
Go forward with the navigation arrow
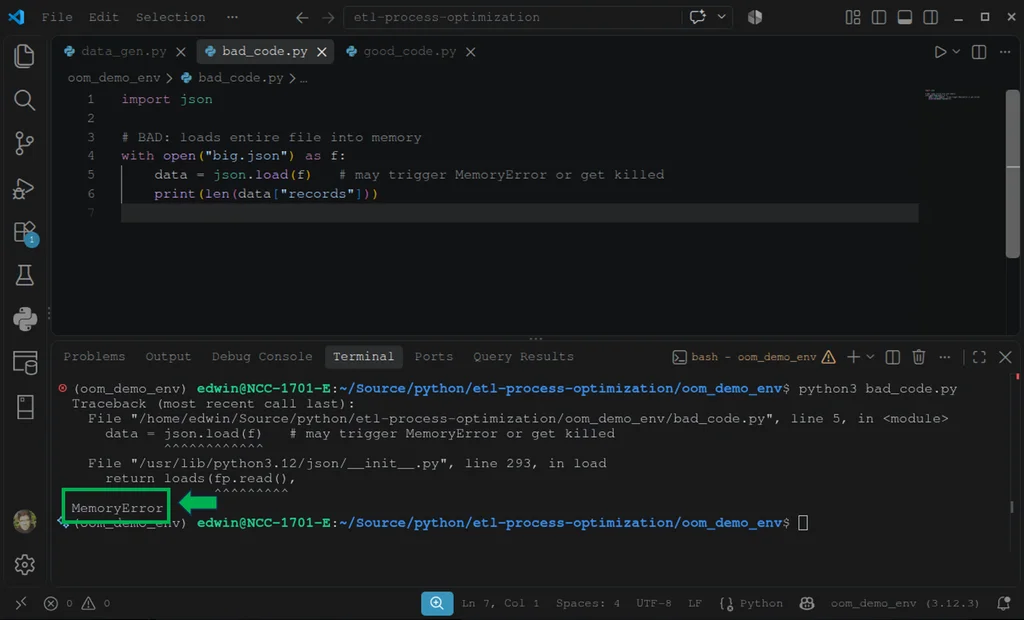click(x=328, y=18)
